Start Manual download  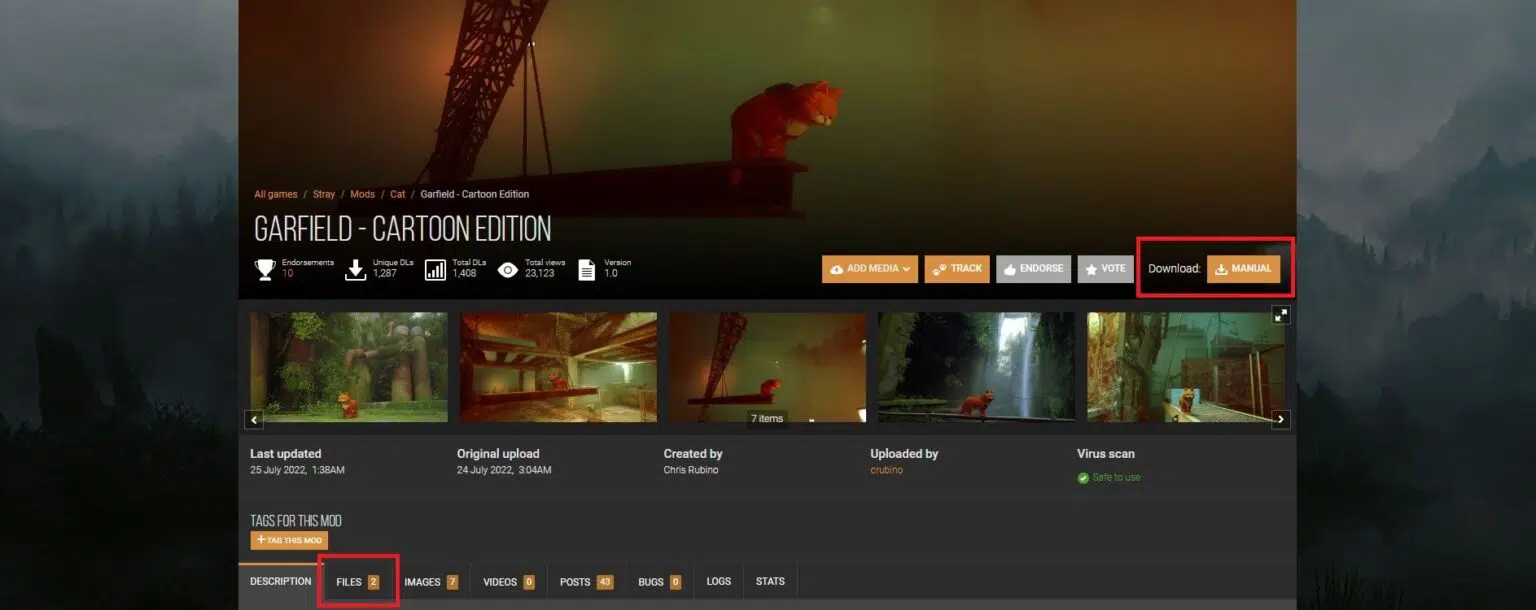[1243, 269]
